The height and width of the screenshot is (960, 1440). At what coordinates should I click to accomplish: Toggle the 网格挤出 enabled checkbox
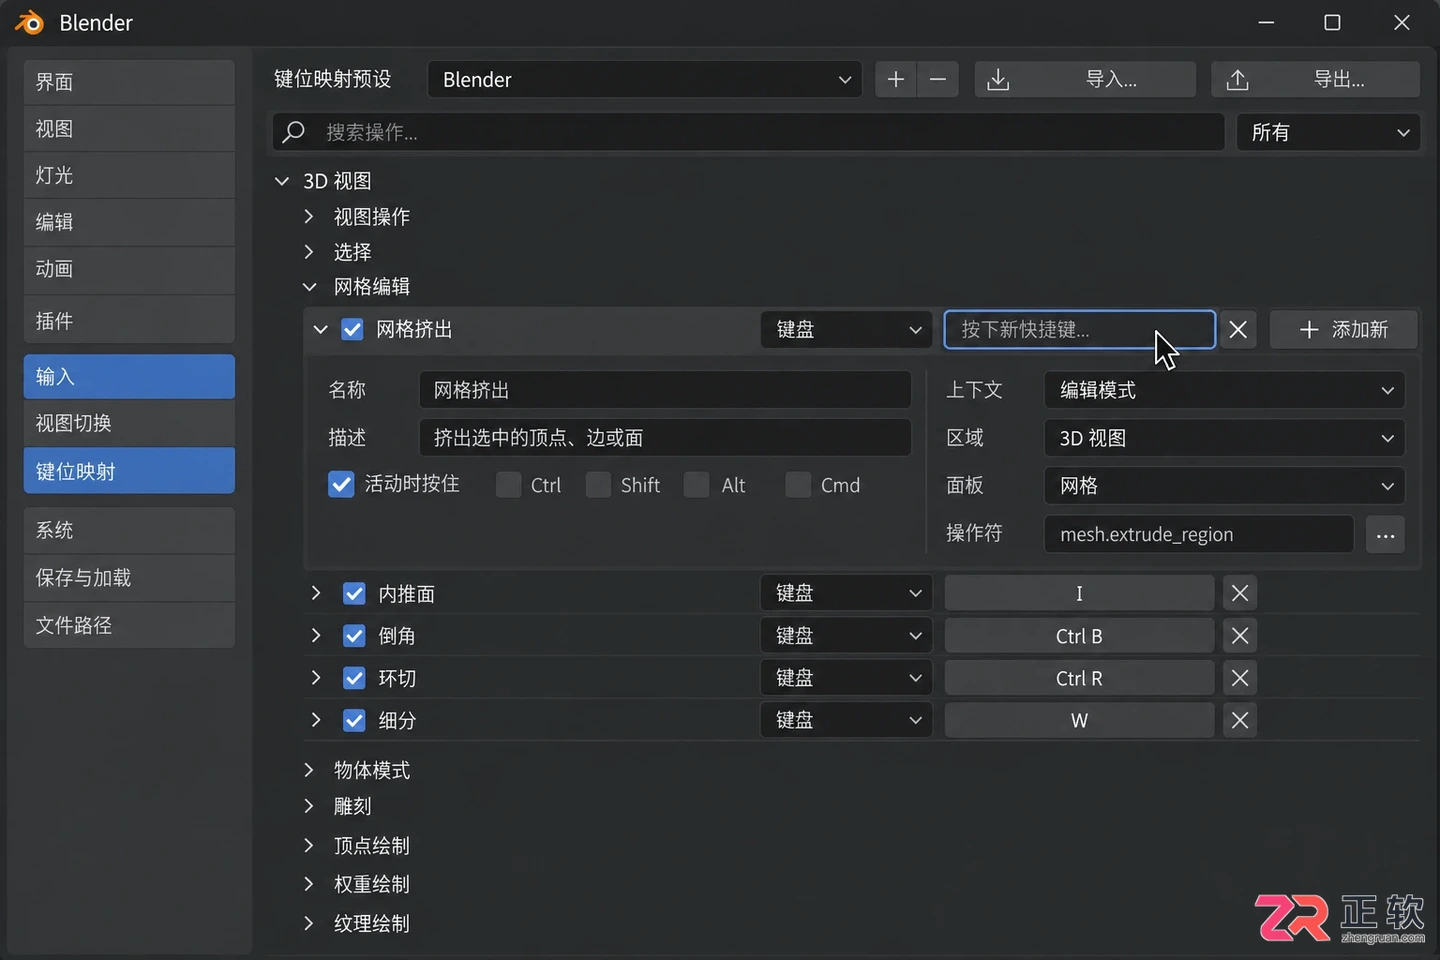(352, 329)
